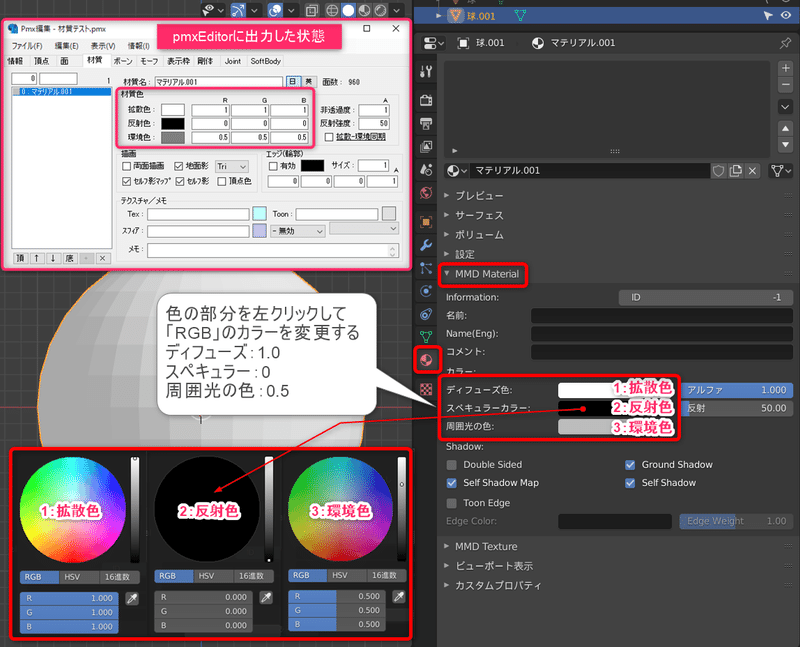
Task: Pick diffuse color with eyedropper icon
Action: 132,599
